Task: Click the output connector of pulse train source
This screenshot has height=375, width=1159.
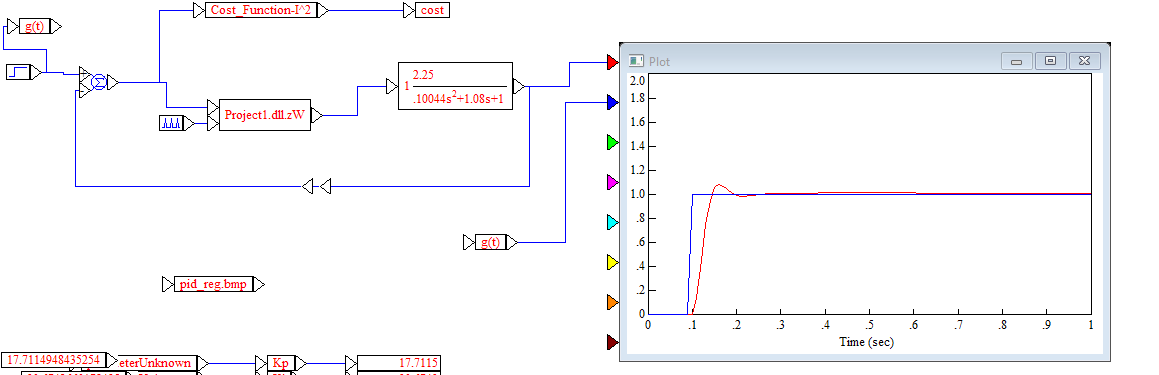Action: point(189,124)
